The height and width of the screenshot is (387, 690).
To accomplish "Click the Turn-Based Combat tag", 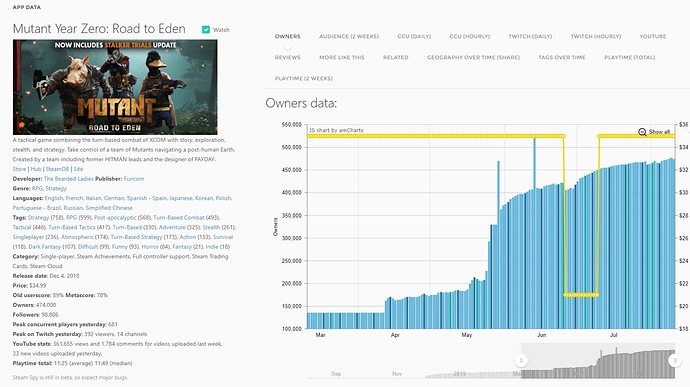I will pos(179,217).
